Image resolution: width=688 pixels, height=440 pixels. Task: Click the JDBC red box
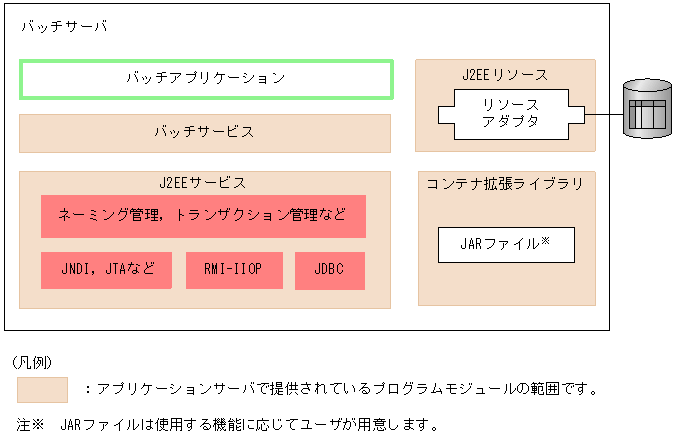click(x=329, y=270)
